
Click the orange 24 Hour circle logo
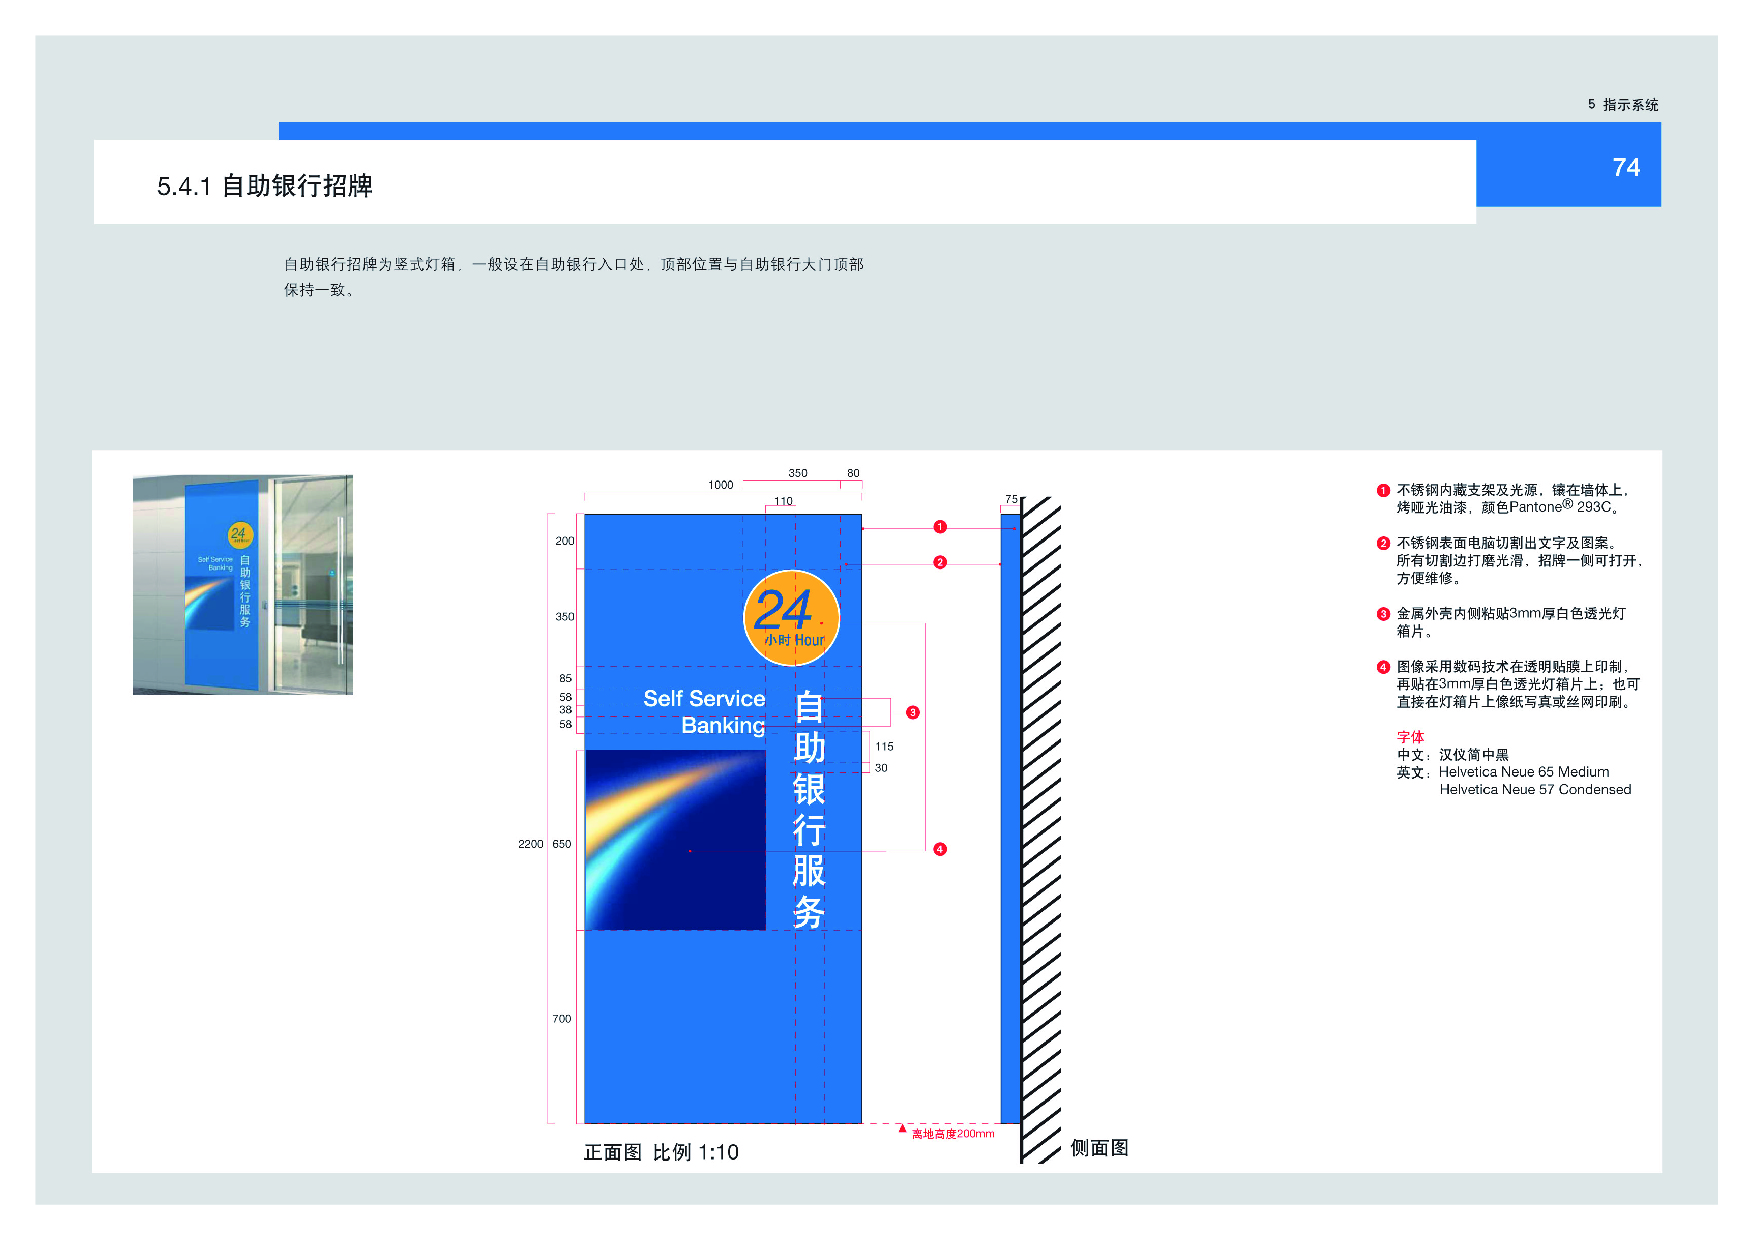pos(791,618)
